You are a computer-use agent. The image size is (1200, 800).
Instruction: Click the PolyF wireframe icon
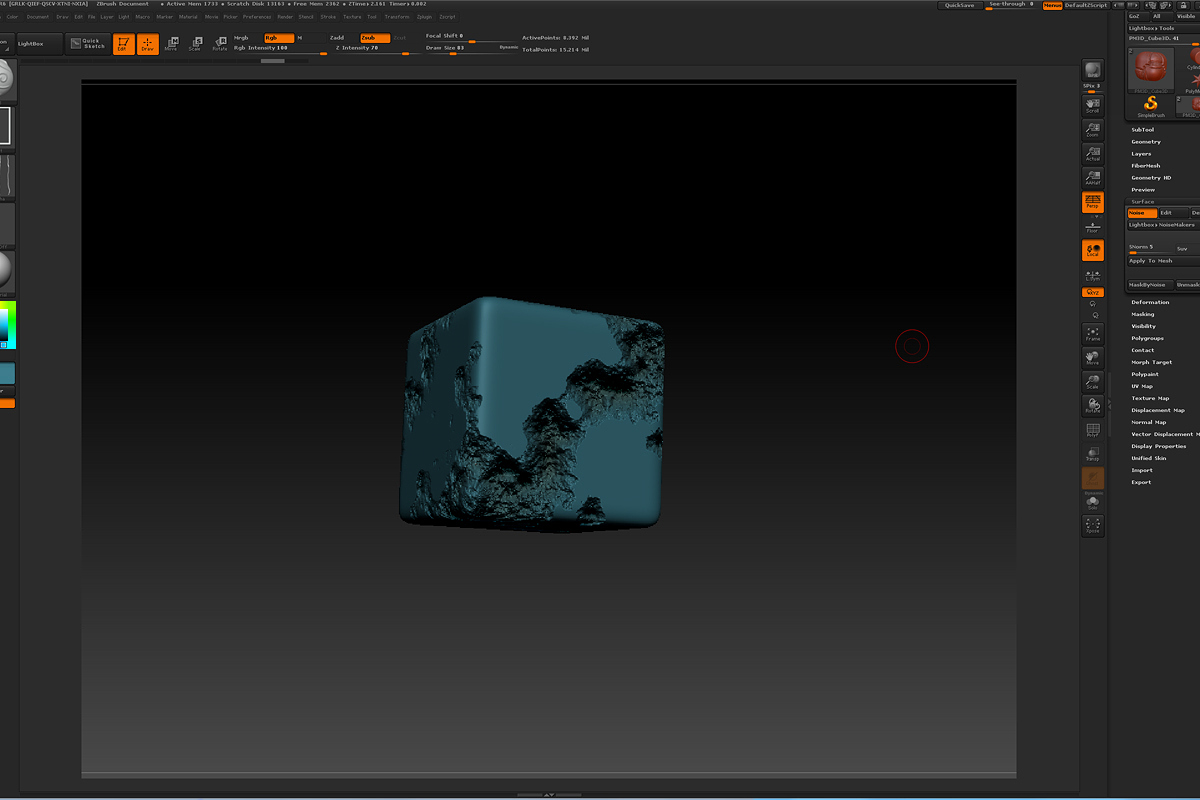click(1092, 430)
